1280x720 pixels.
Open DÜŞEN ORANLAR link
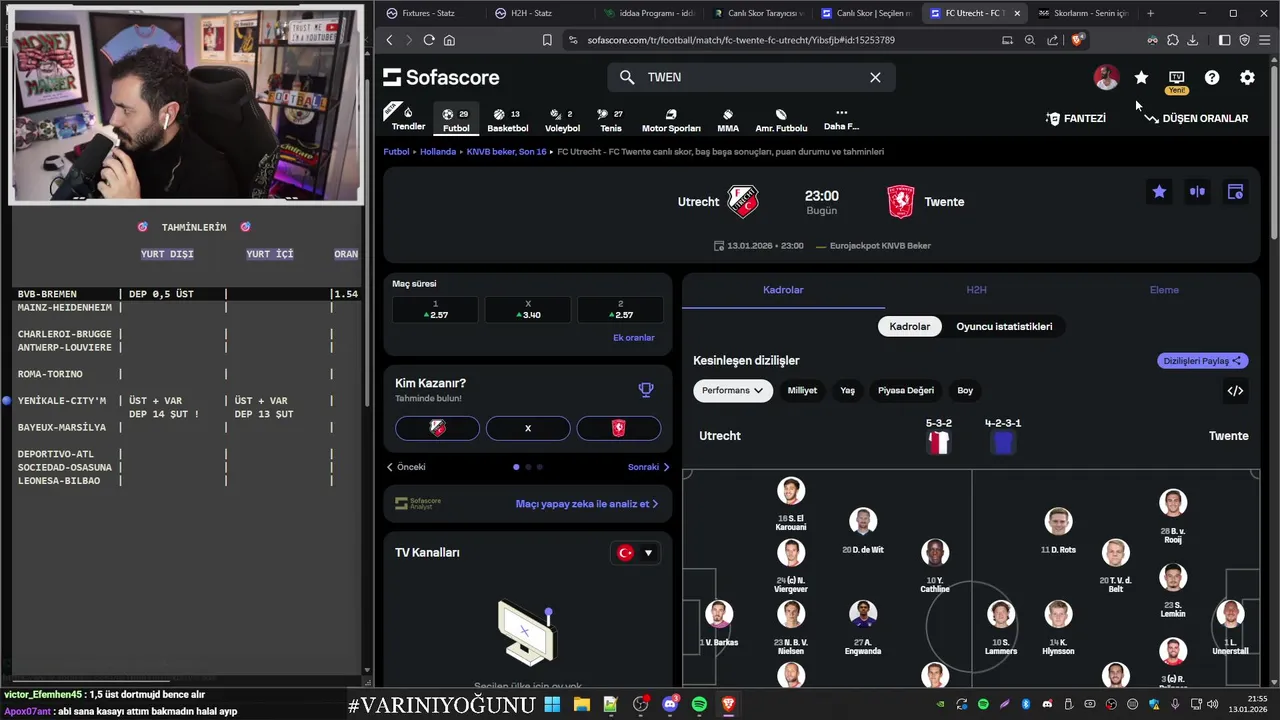click(x=1196, y=118)
